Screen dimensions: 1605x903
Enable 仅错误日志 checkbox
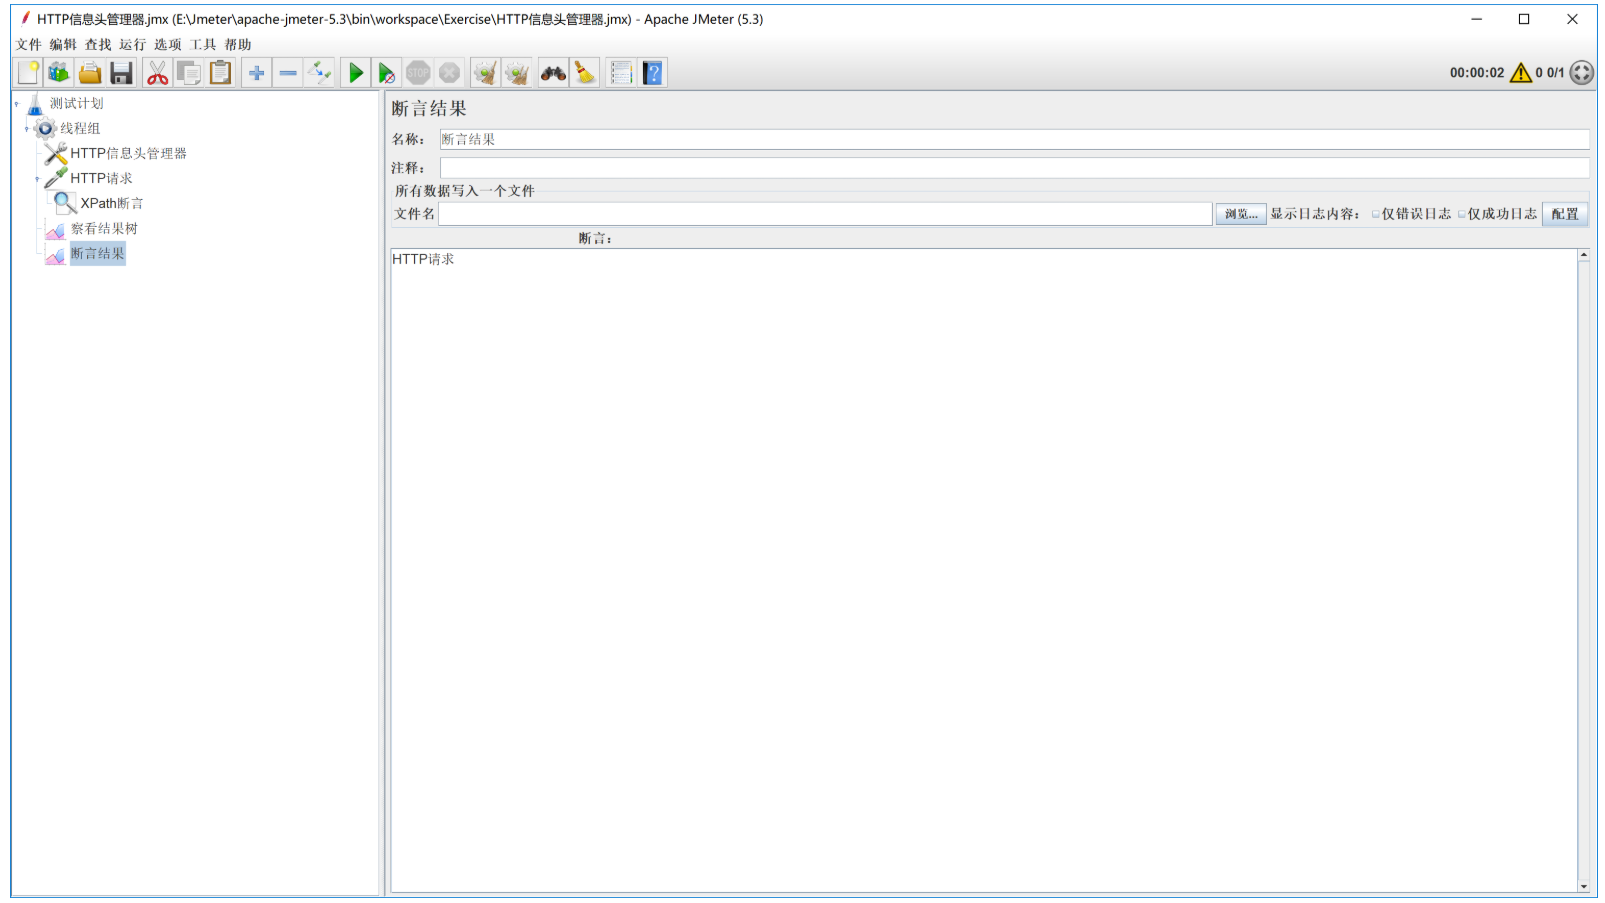click(x=1376, y=213)
